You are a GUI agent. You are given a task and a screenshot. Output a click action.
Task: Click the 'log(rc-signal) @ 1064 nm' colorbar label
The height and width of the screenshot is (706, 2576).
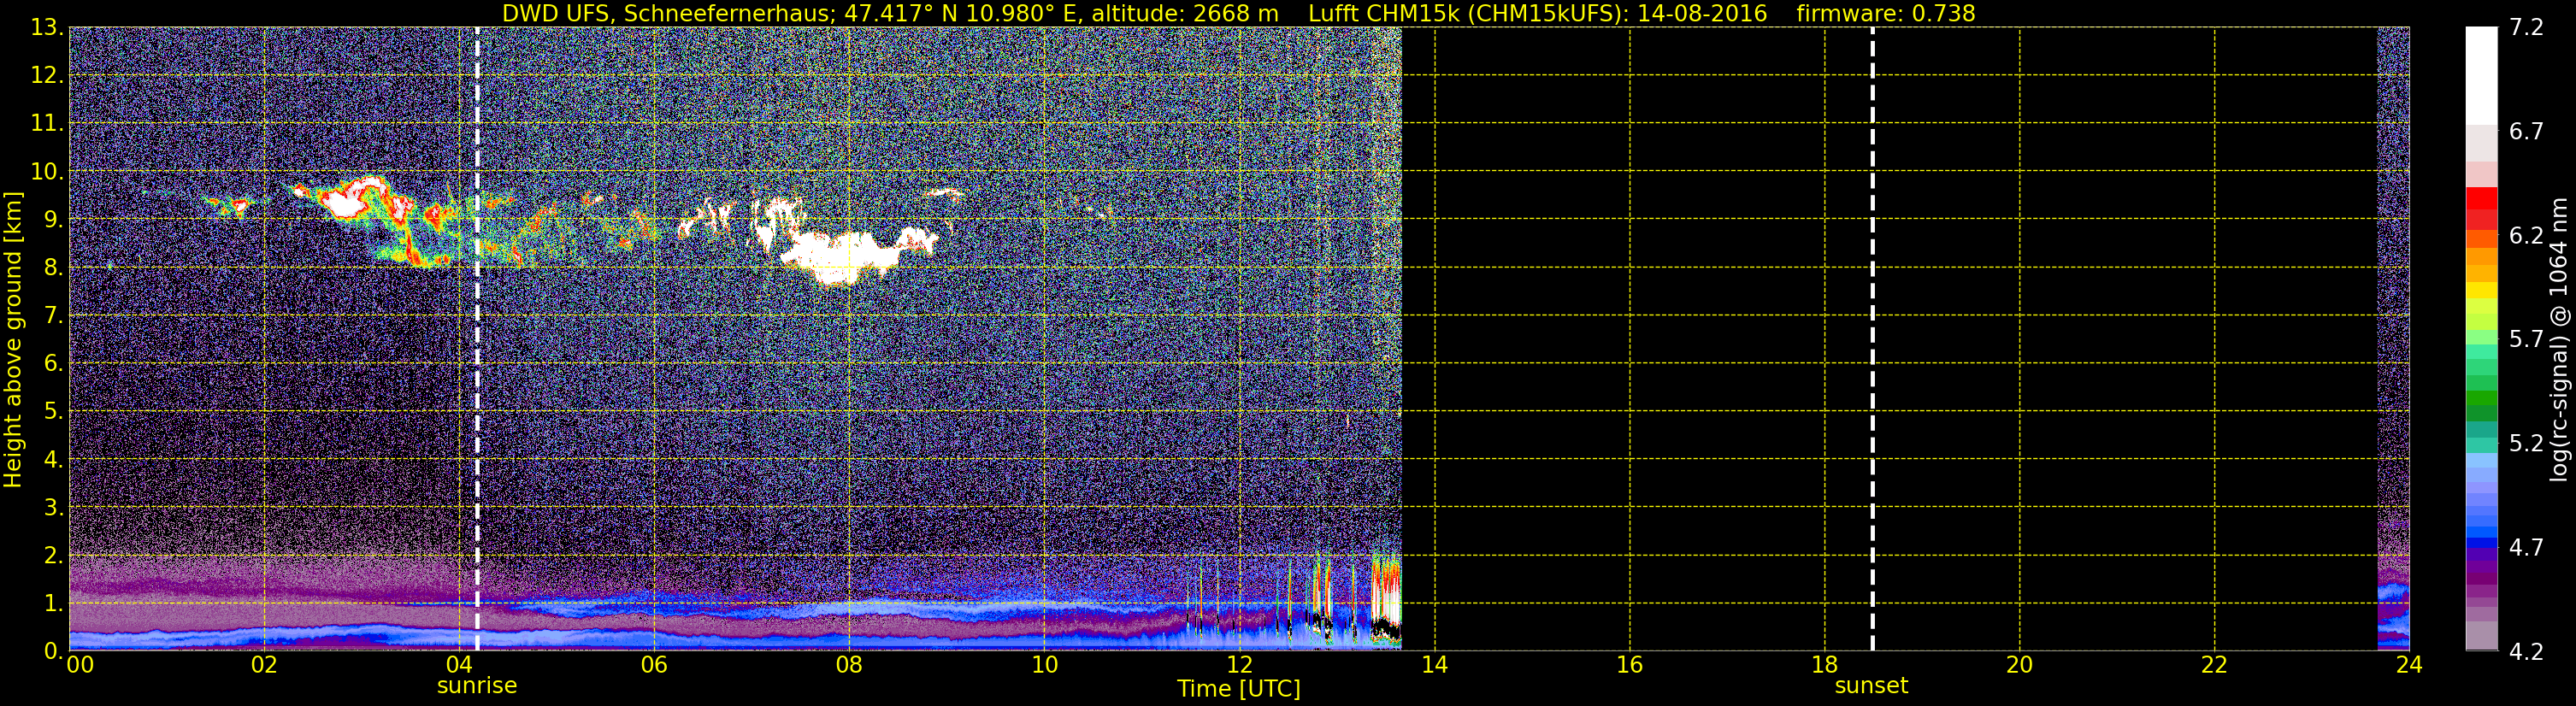(2558, 339)
